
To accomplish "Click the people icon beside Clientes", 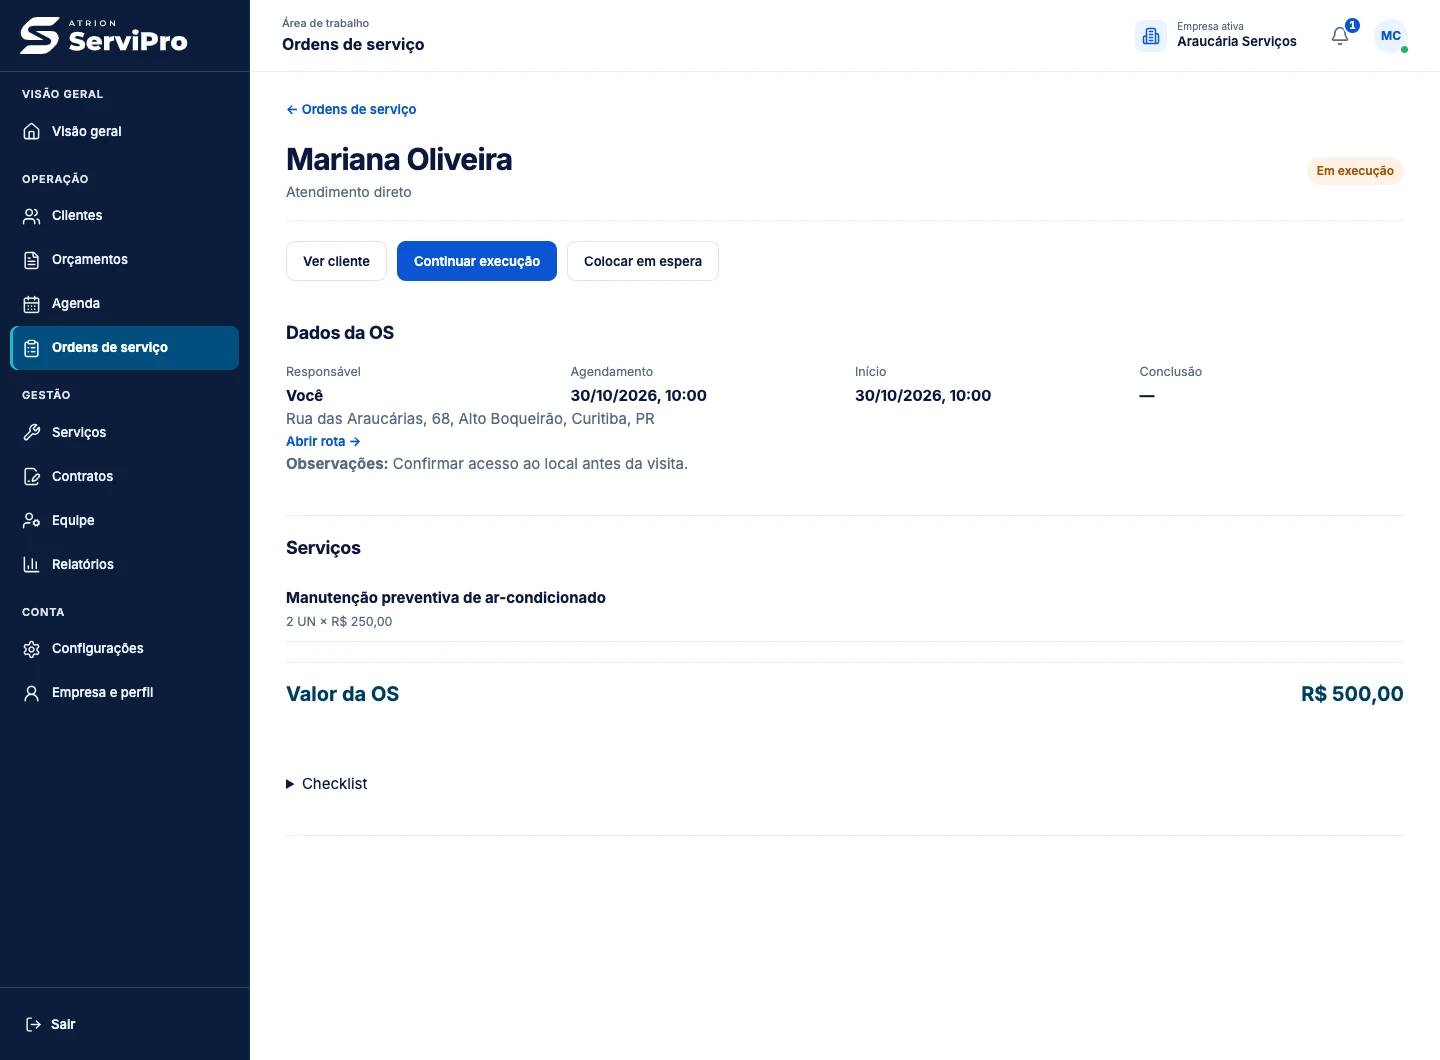I will [32, 216].
